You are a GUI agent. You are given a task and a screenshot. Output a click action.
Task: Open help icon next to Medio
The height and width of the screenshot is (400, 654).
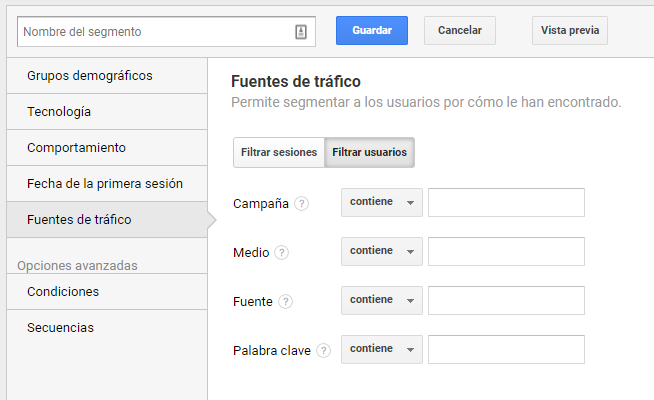pyautogui.click(x=282, y=252)
